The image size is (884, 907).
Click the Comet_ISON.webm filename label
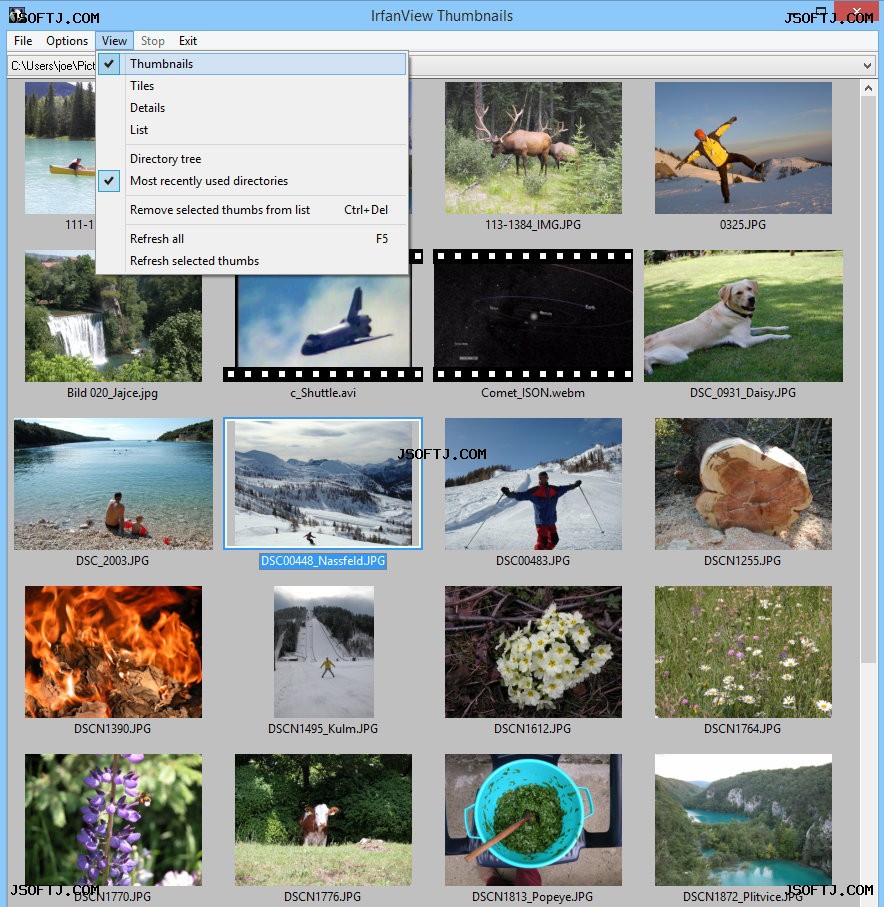click(533, 393)
